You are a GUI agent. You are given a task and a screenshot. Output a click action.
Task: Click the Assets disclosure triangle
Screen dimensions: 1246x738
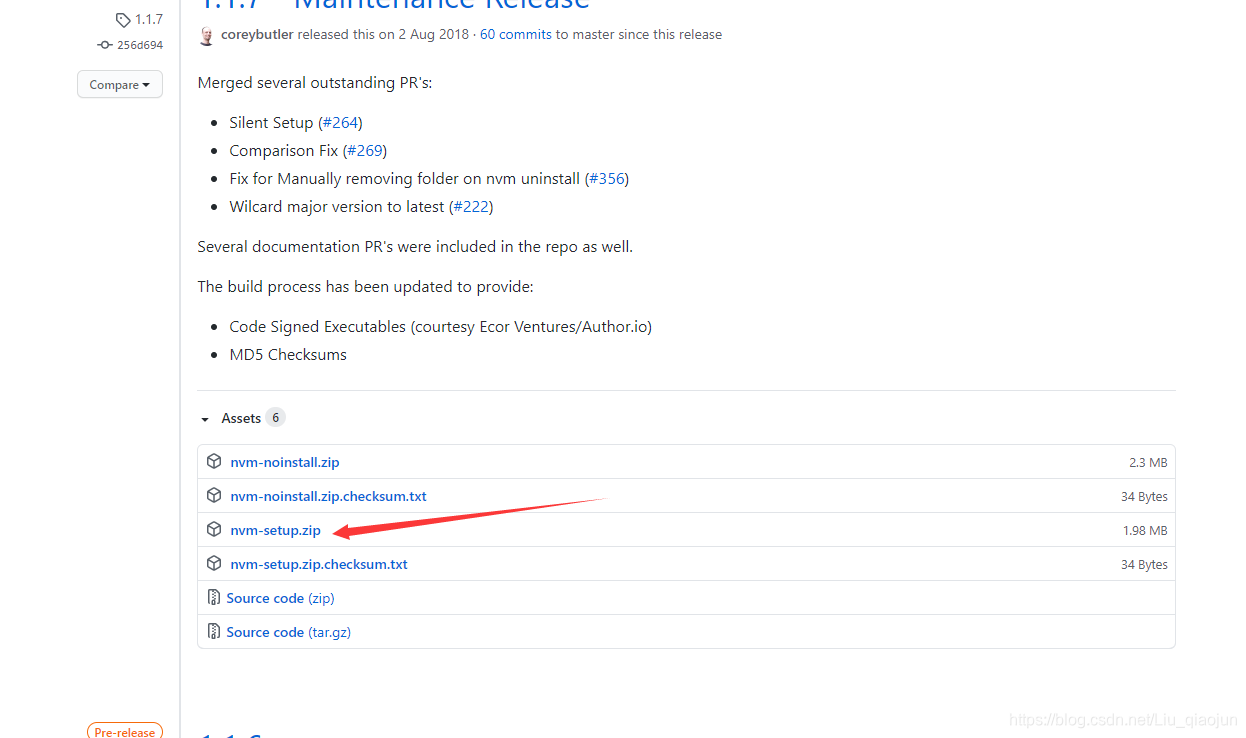[x=205, y=418]
